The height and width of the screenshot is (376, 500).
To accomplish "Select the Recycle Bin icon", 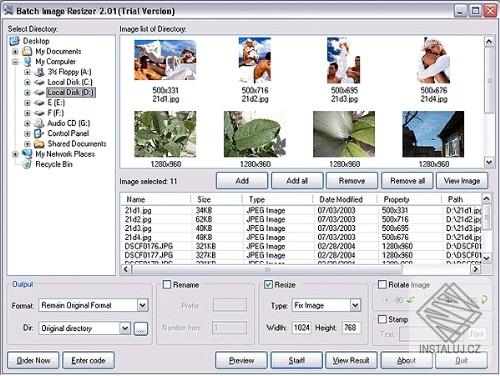I will click(27, 164).
